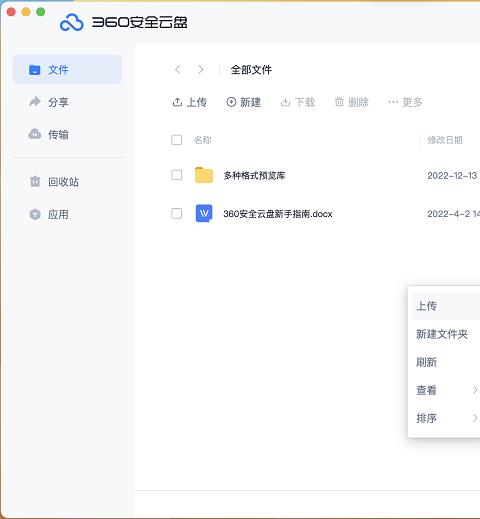480x519 pixels.
Task: Sort by the 名称 column header
Action: click(203, 140)
